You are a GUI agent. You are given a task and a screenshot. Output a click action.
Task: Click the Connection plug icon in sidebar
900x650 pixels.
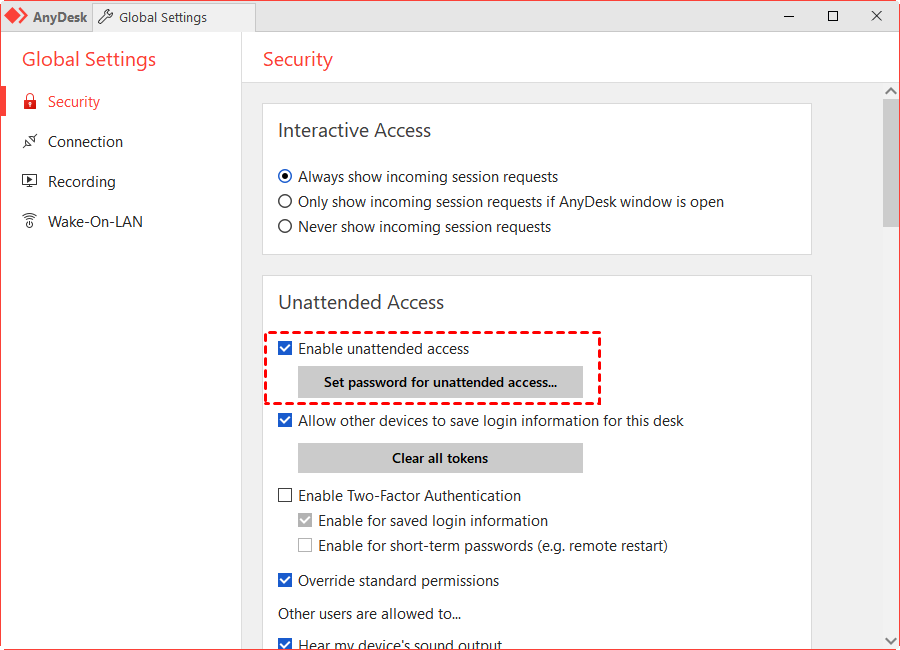tap(30, 141)
